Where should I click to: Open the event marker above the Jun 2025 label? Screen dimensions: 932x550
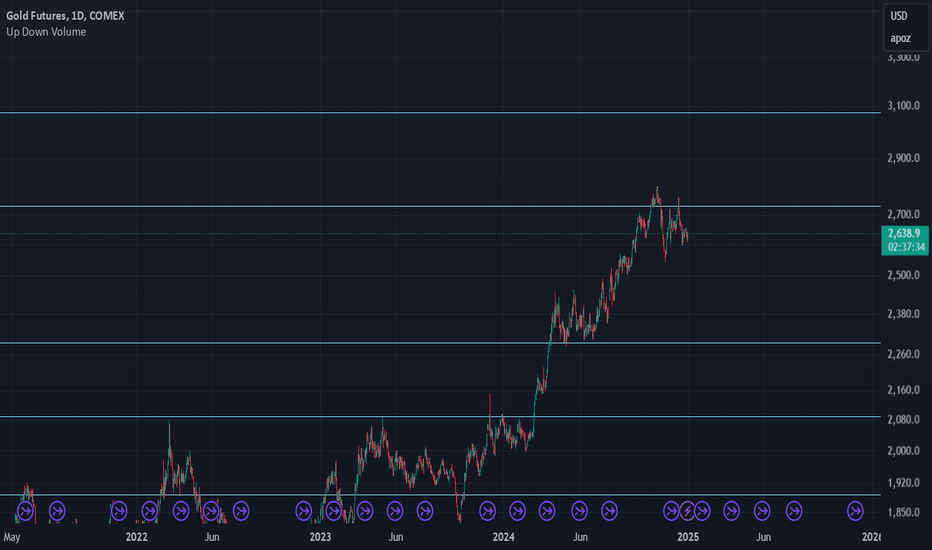[x=762, y=511]
